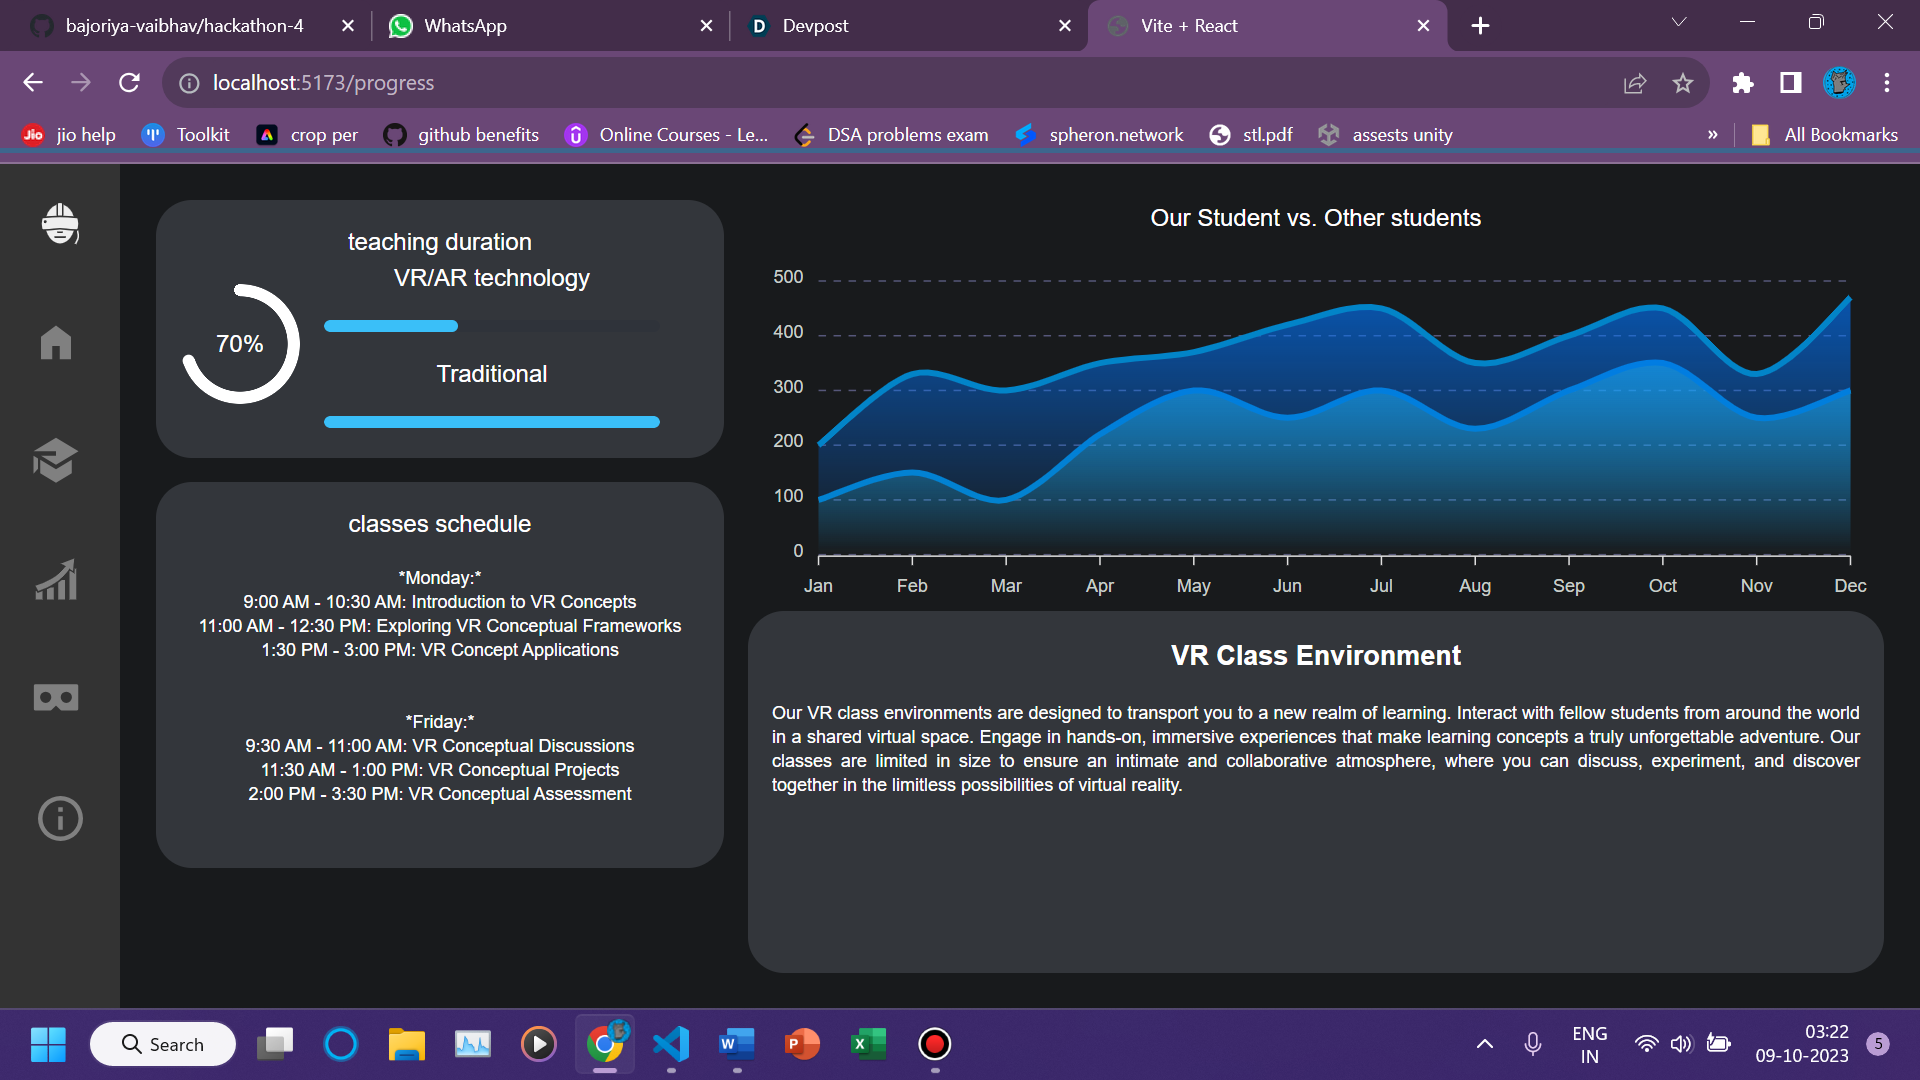Open the tab search dropdown arrow
1920x1080 pixels.
coord(1679,23)
